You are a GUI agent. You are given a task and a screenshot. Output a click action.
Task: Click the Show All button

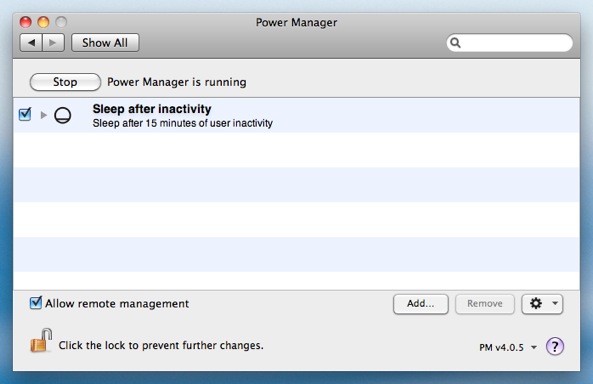pyautogui.click(x=105, y=43)
